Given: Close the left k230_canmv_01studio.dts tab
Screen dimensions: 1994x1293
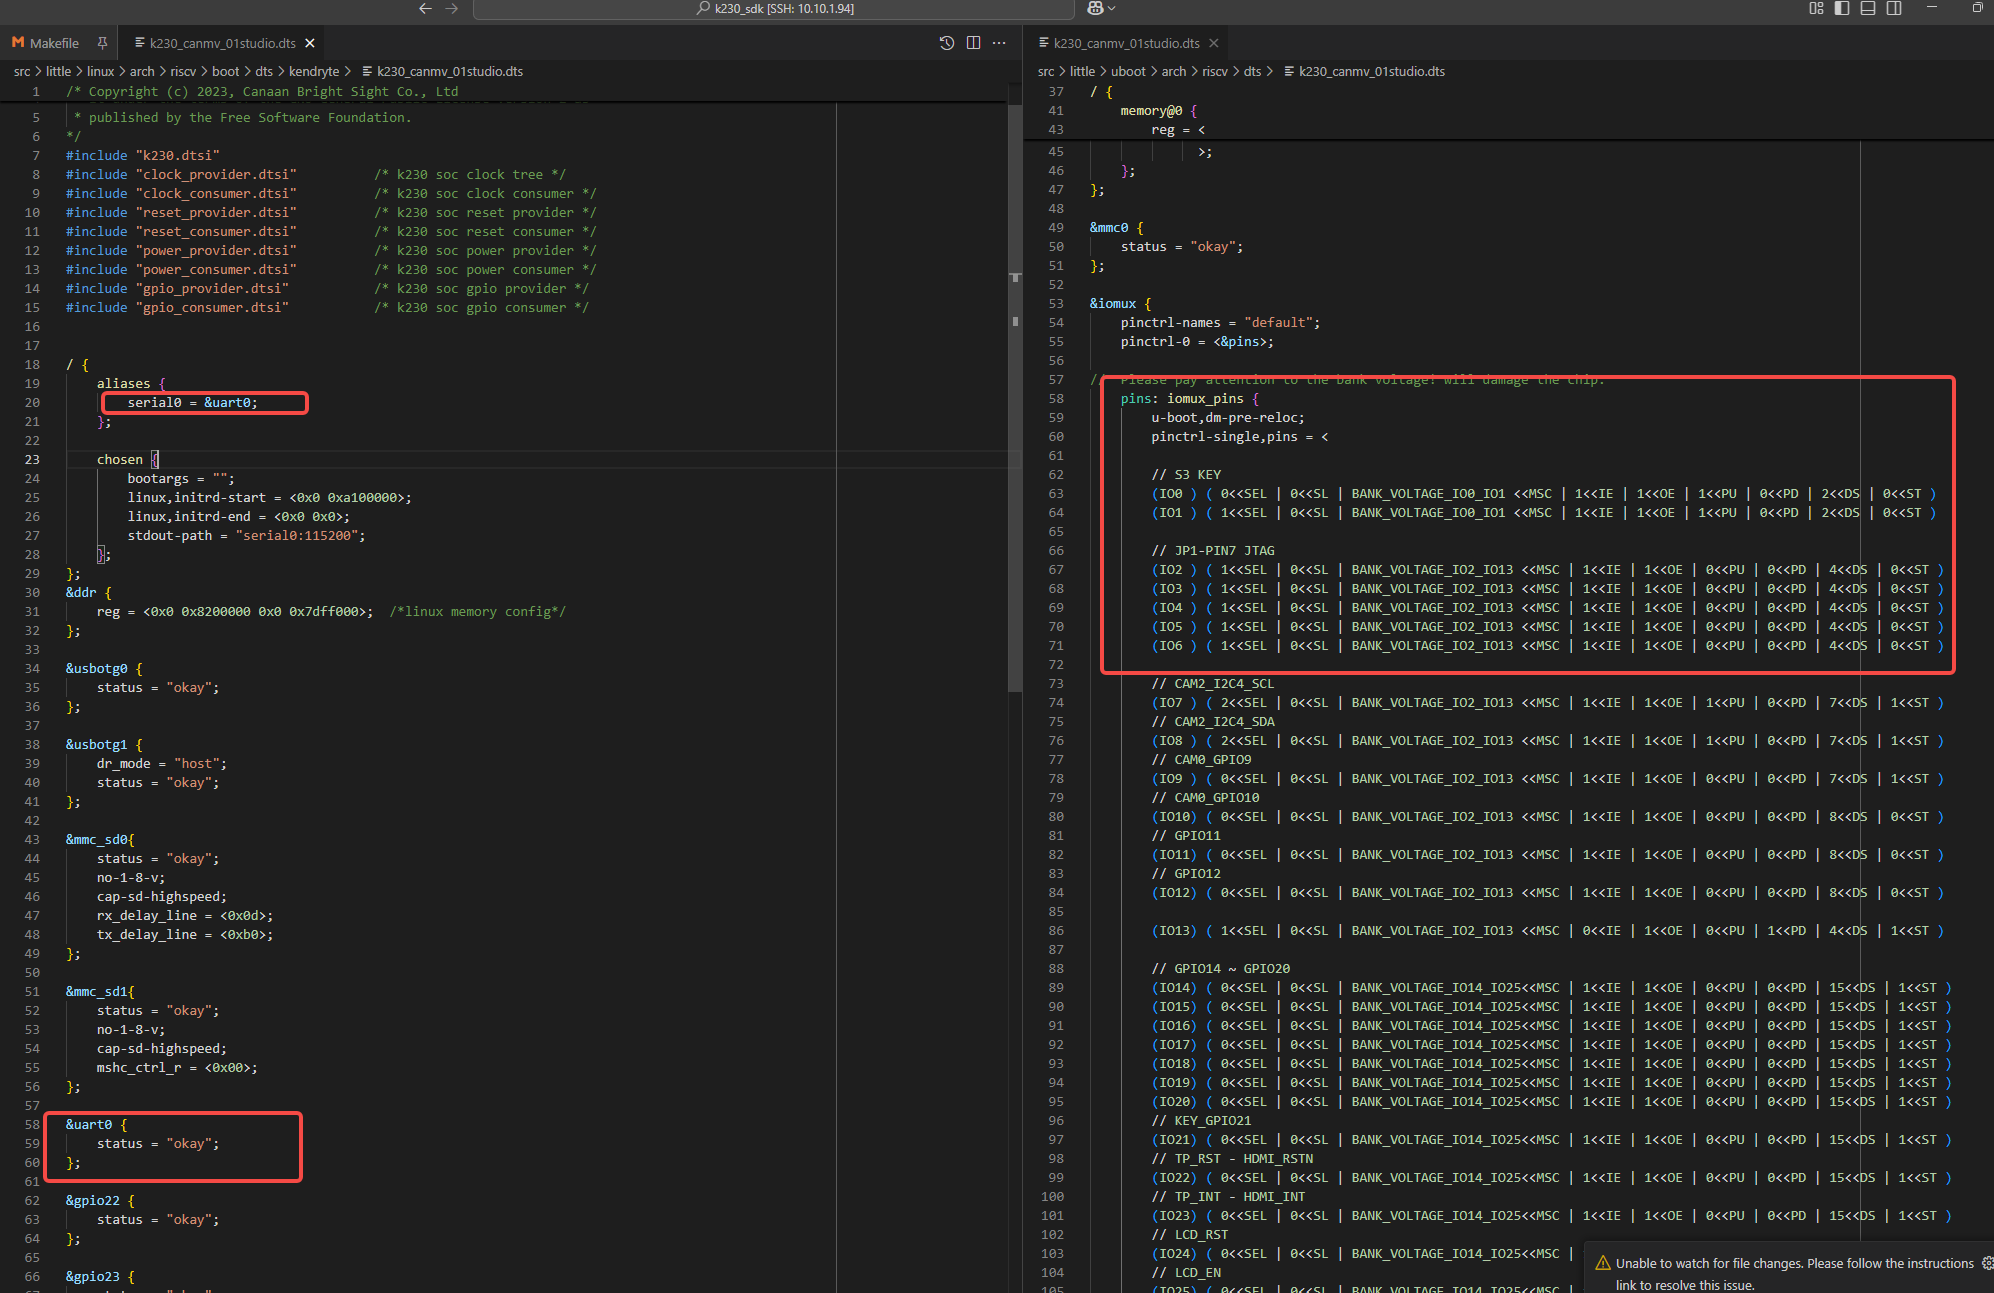Looking at the screenshot, I should [x=310, y=43].
